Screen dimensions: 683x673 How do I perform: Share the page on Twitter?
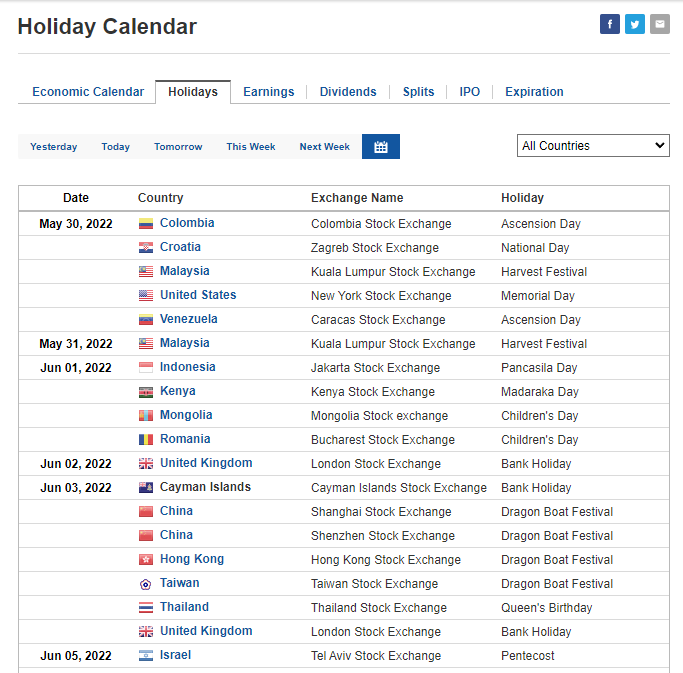point(635,24)
